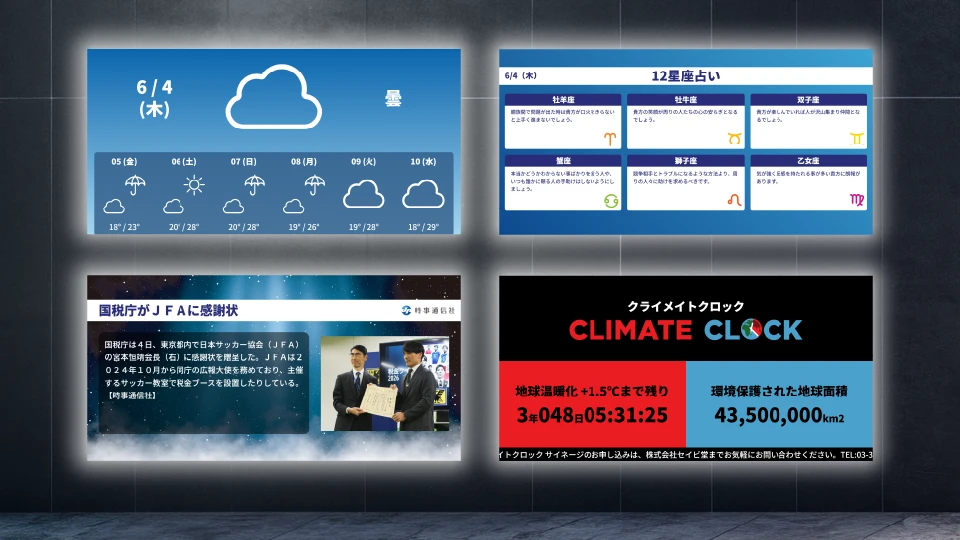960x540 pixels.
Task: Click the 曇 weather condition label
Action: (x=393, y=99)
